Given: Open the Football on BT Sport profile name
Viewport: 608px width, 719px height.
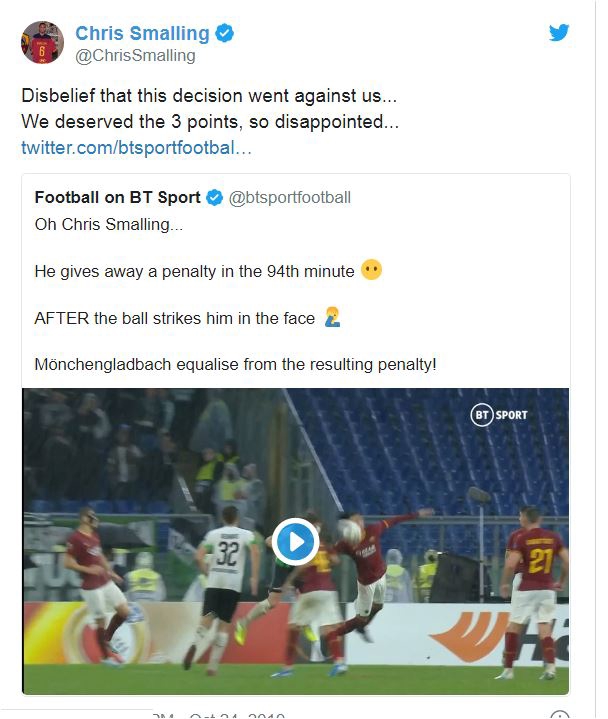Looking at the screenshot, I should point(117,197).
